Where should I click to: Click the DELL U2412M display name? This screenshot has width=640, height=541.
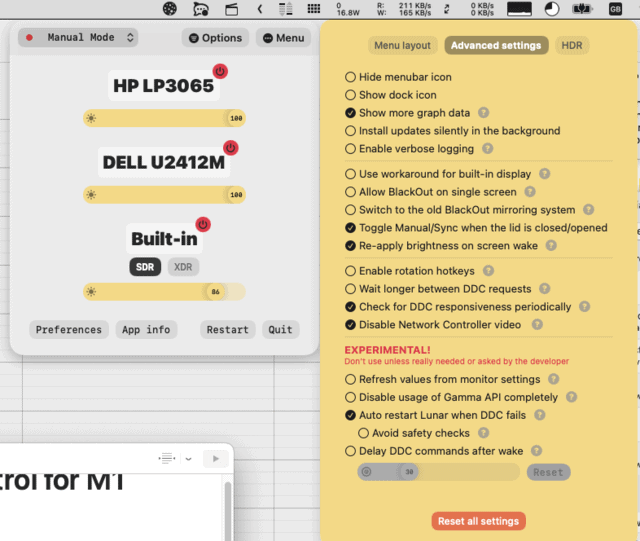coord(164,162)
